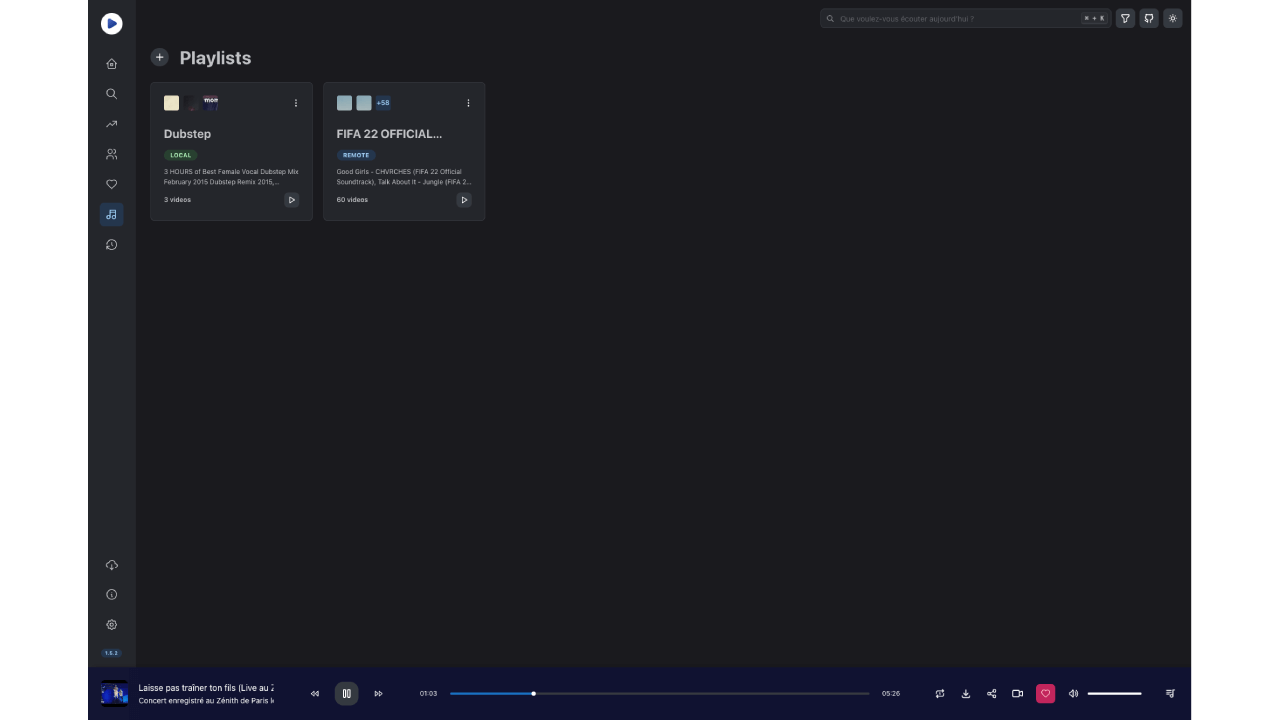Open the queue list icon in player bar
Screen dimensions: 1280x720
coord(1169,693)
